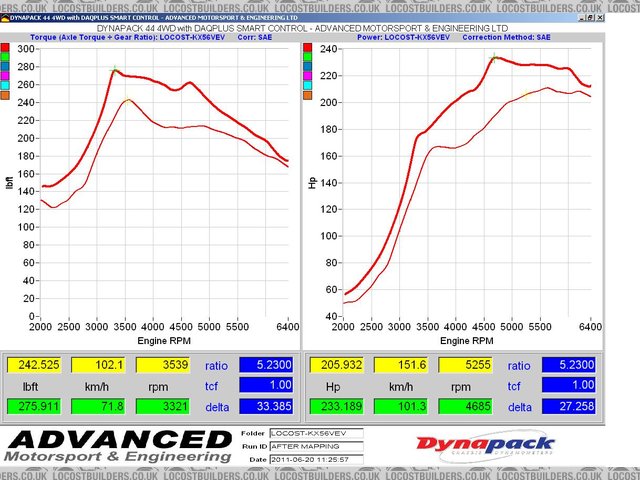Click the orange swatch beside the power graph

click(x=308, y=107)
